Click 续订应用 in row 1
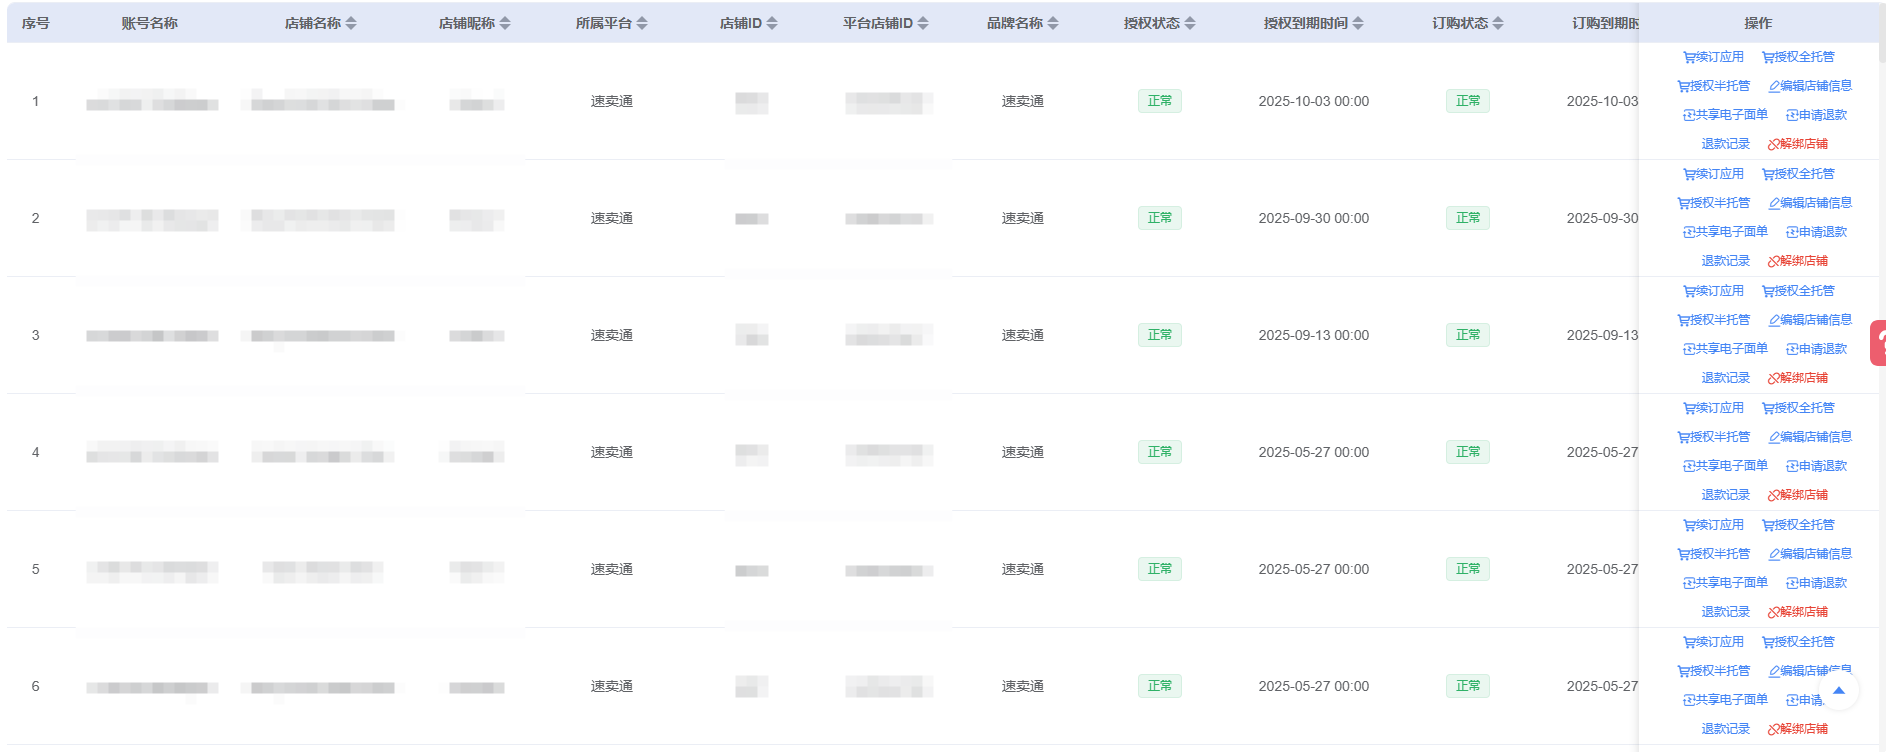The image size is (1886, 752). (x=1713, y=57)
